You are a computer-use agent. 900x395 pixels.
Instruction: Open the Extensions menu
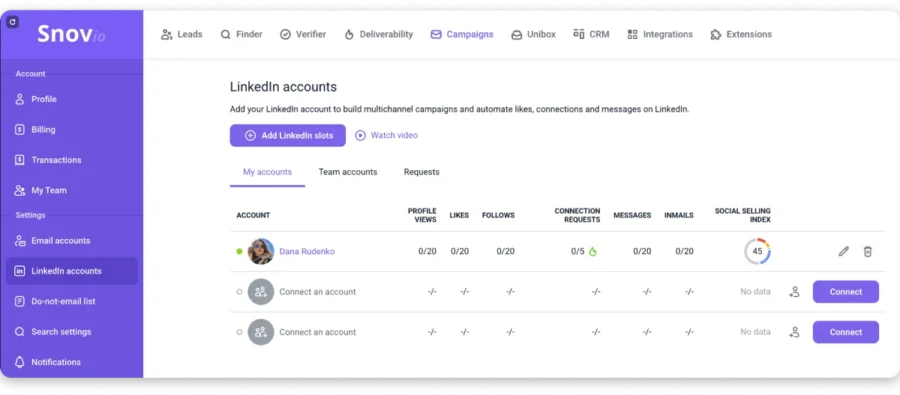pos(741,34)
